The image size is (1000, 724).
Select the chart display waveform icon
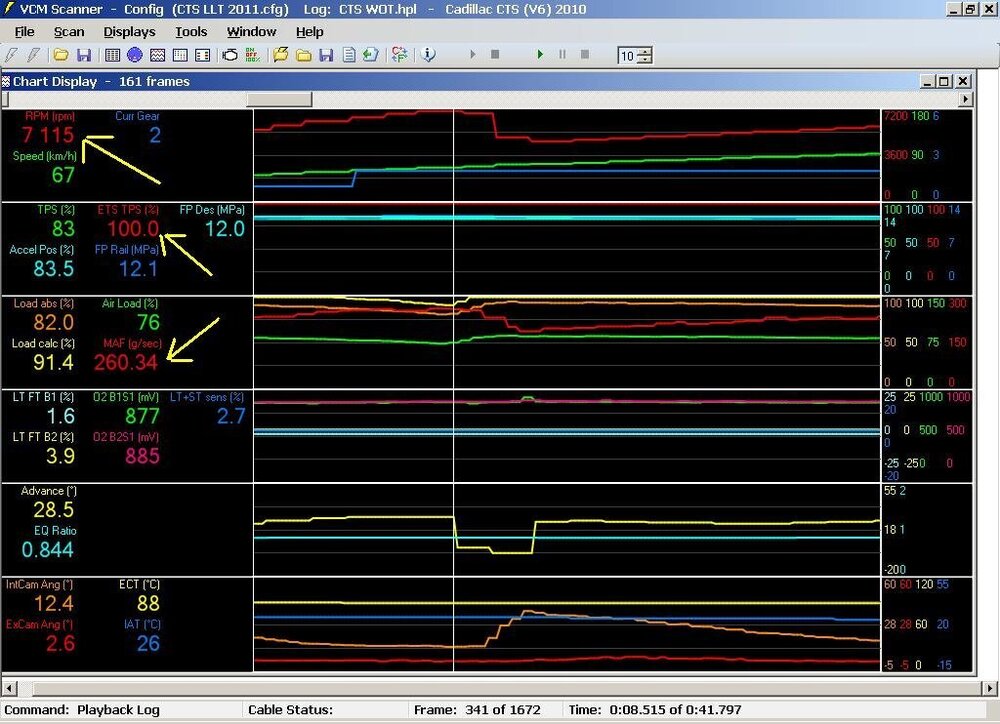(157, 55)
